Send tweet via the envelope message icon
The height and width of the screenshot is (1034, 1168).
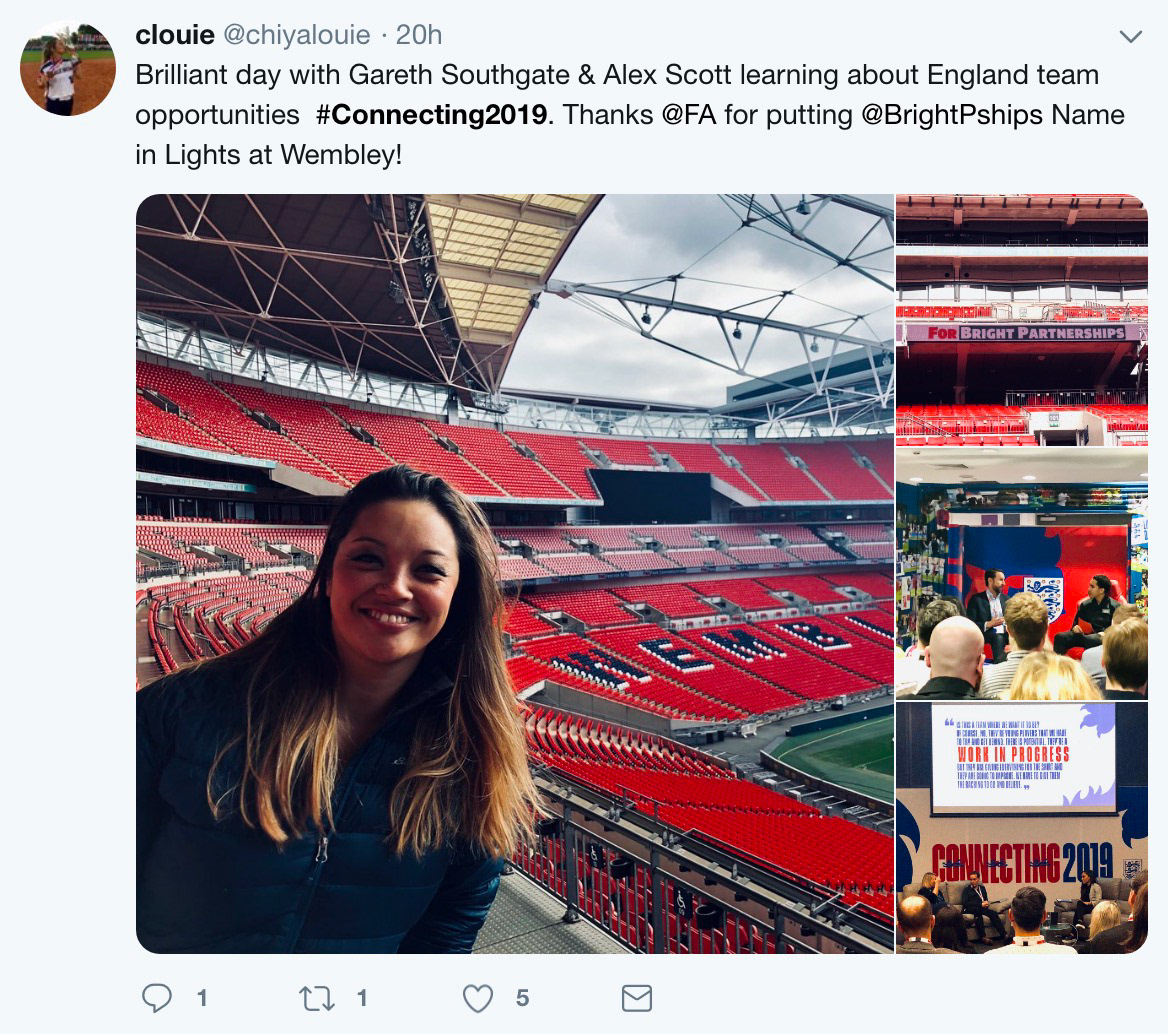pyautogui.click(x=637, y=997)
